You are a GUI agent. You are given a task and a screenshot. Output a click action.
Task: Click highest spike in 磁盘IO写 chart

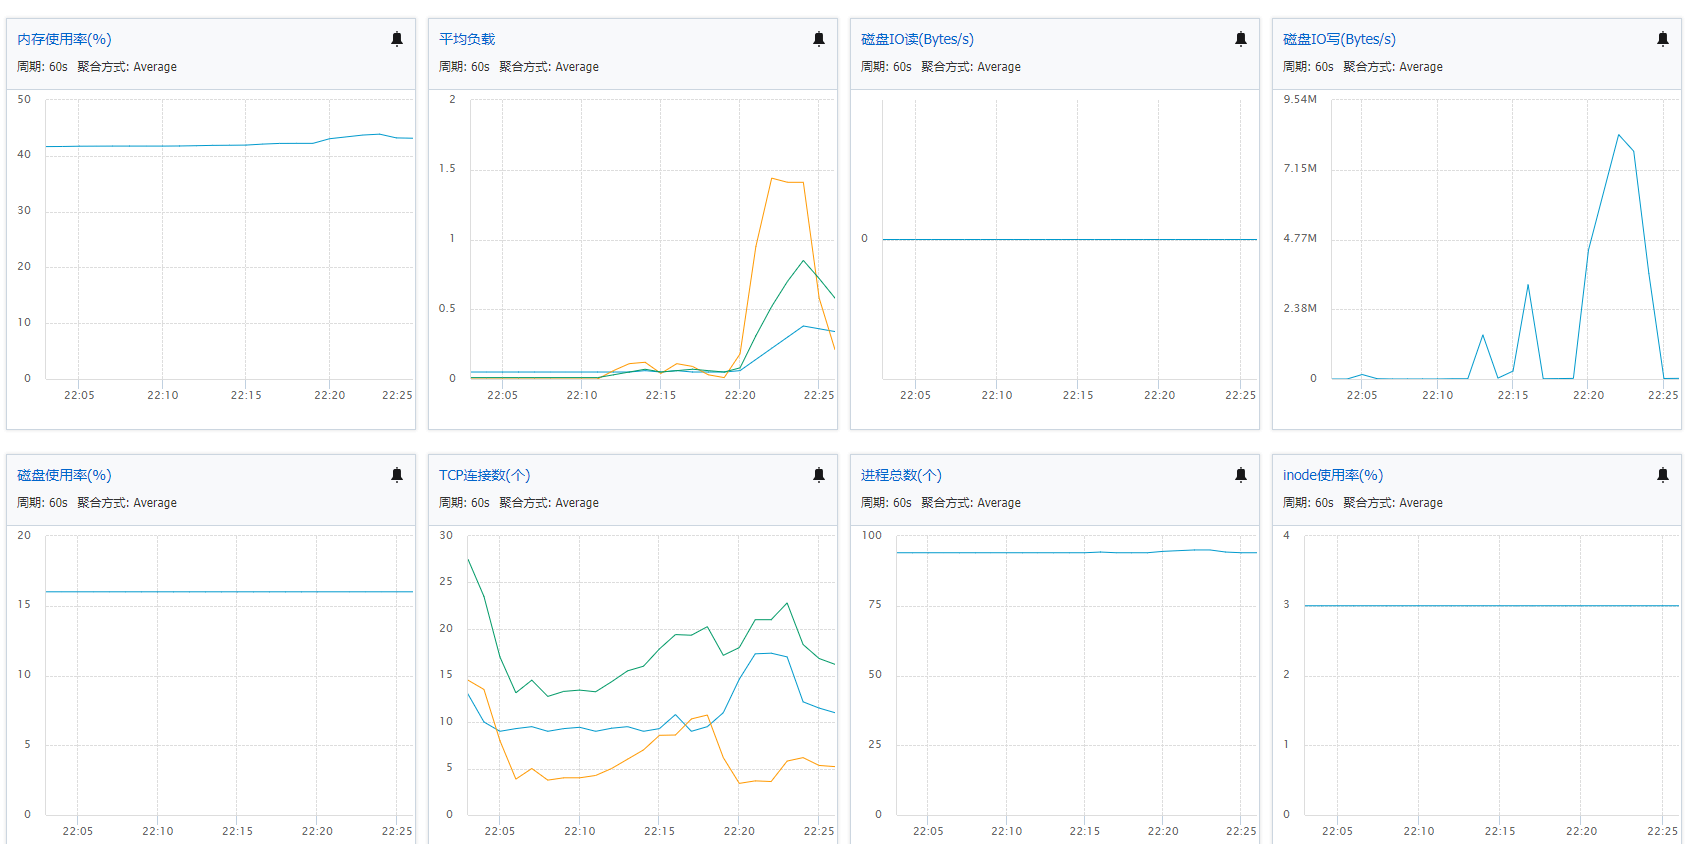(1618, 135)
